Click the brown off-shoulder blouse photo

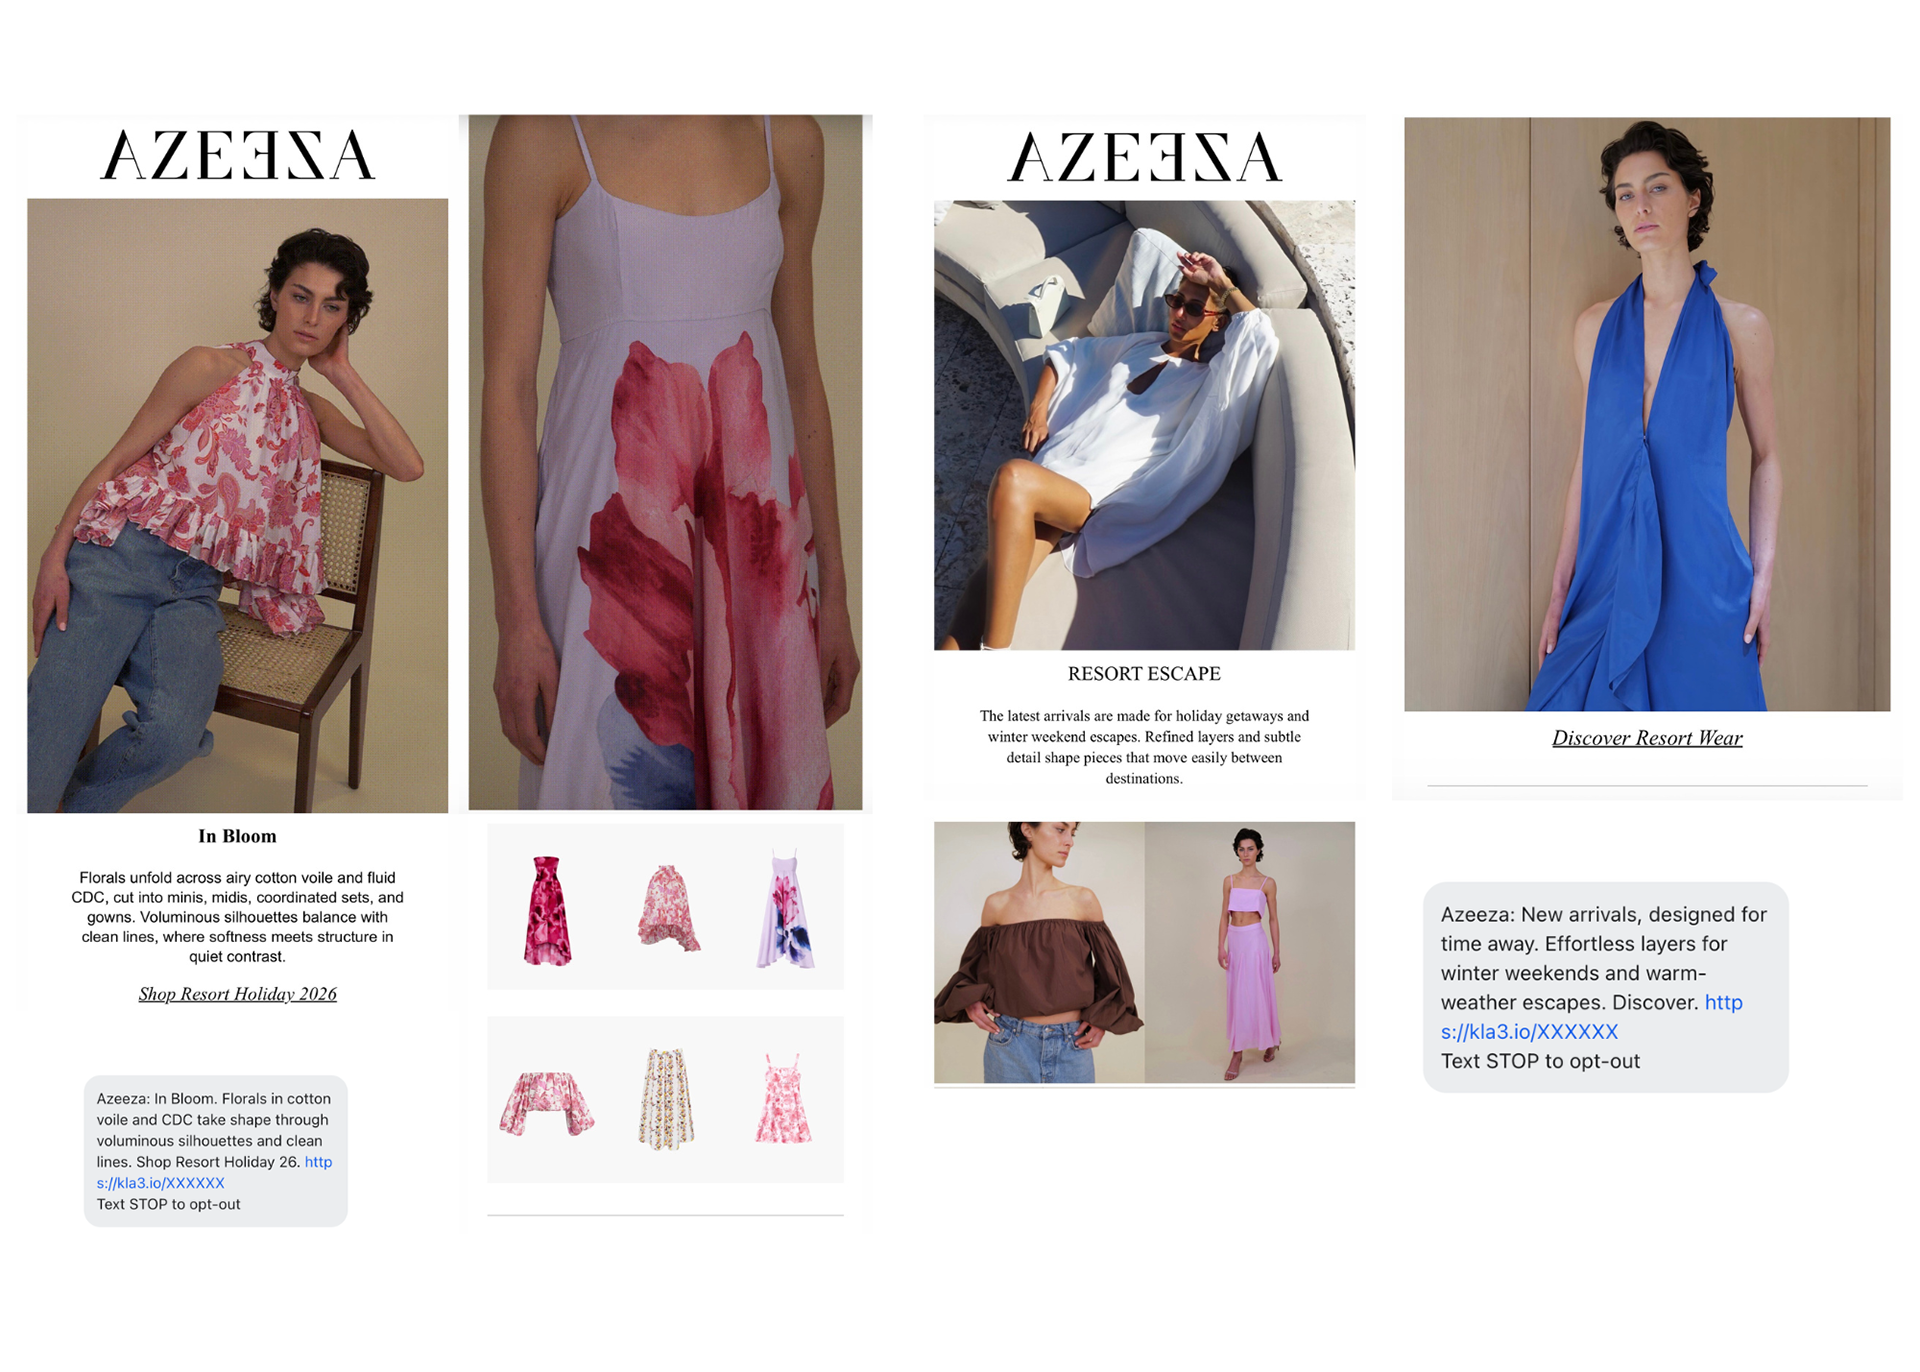[1039, 953]
